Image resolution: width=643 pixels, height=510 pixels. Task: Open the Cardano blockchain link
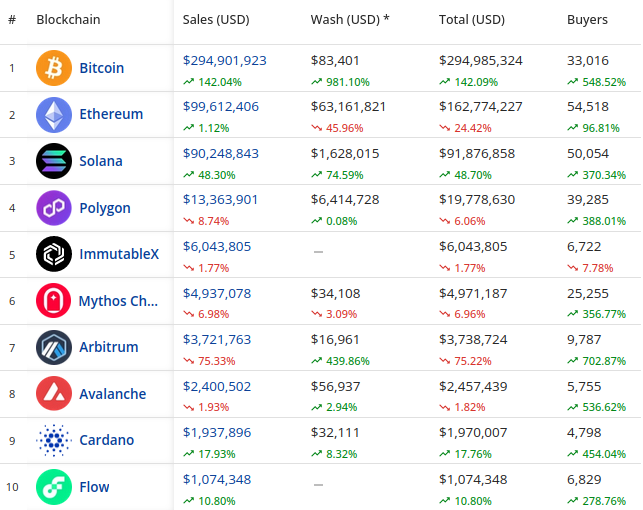(107, 440)
